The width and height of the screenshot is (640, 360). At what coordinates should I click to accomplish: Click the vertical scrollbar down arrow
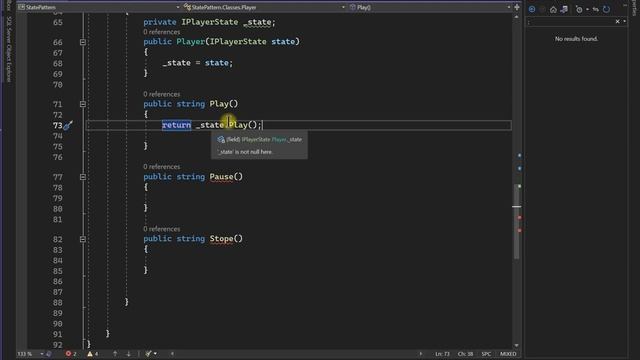tap(517, 345)
